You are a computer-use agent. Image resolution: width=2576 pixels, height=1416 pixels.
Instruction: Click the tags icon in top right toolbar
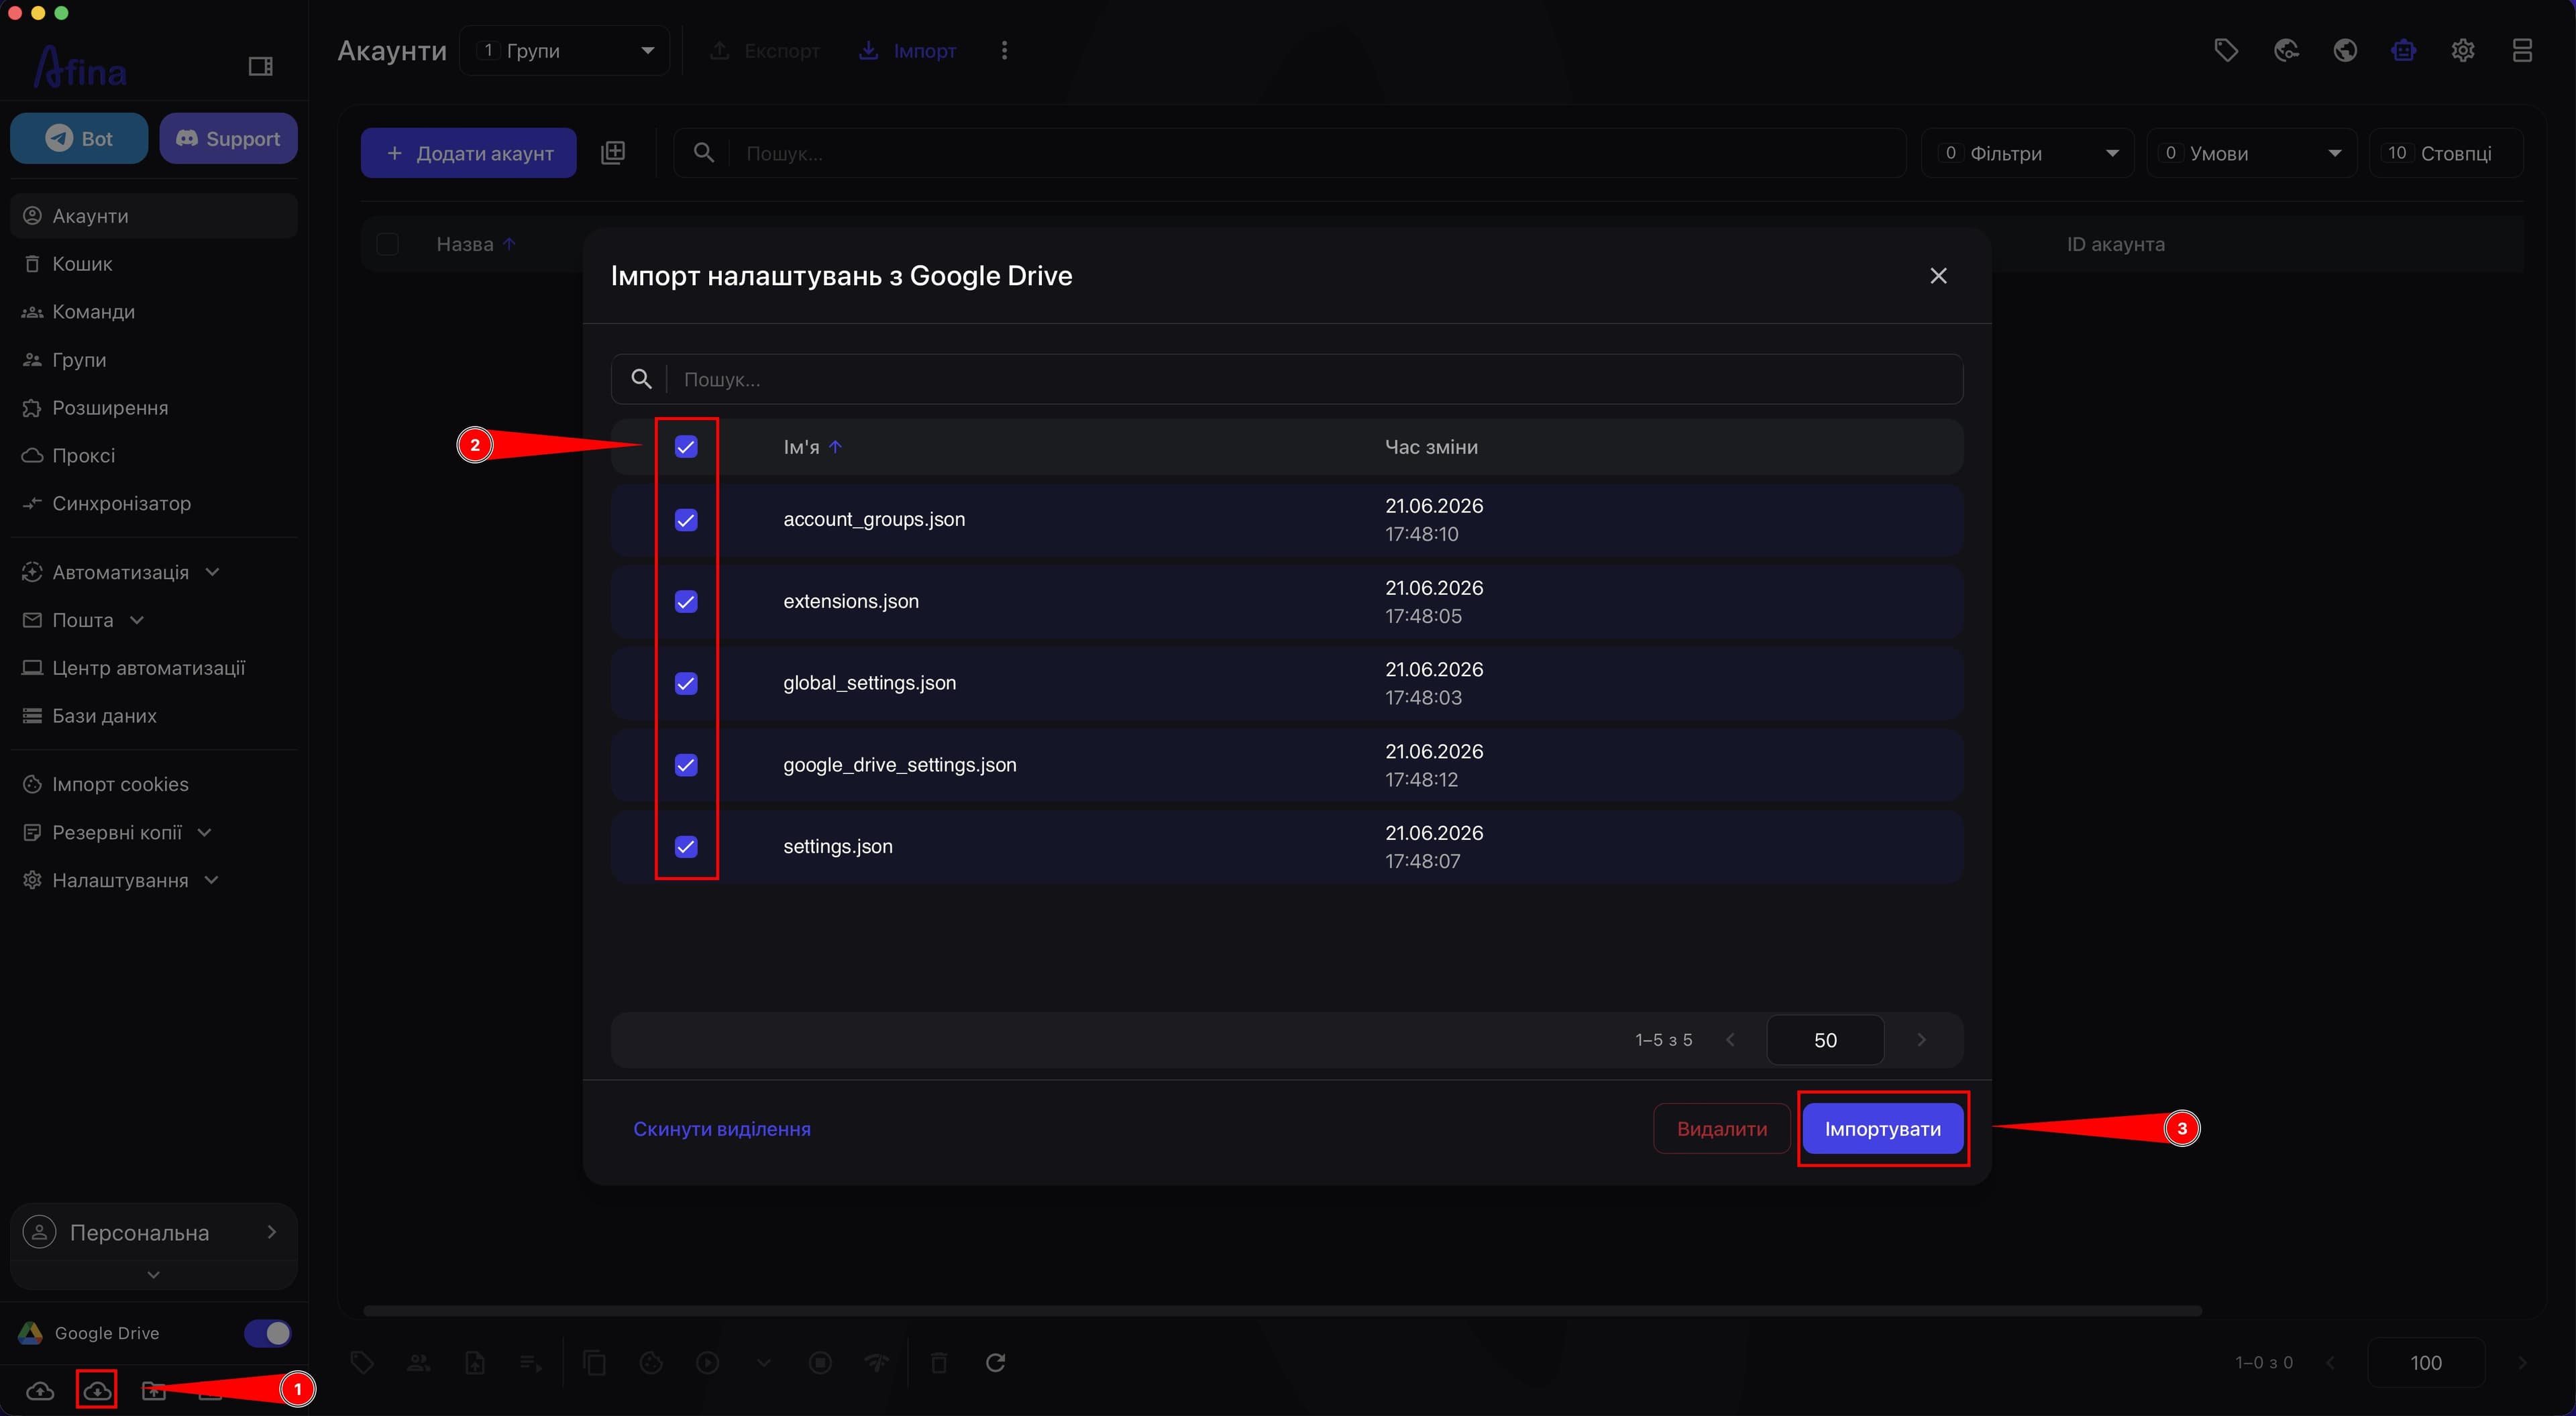(2226, 50)
